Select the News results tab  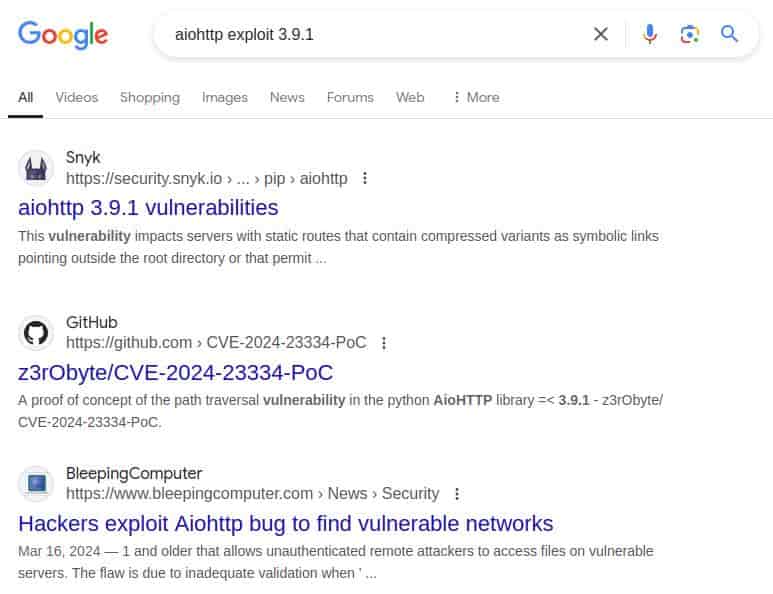click(287, 97)
